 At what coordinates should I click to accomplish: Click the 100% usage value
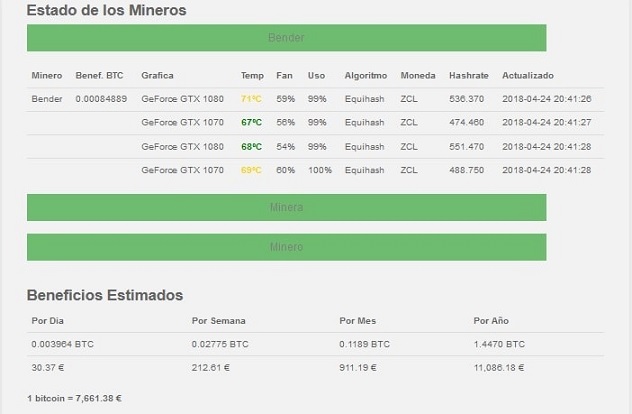coord(320,170)
